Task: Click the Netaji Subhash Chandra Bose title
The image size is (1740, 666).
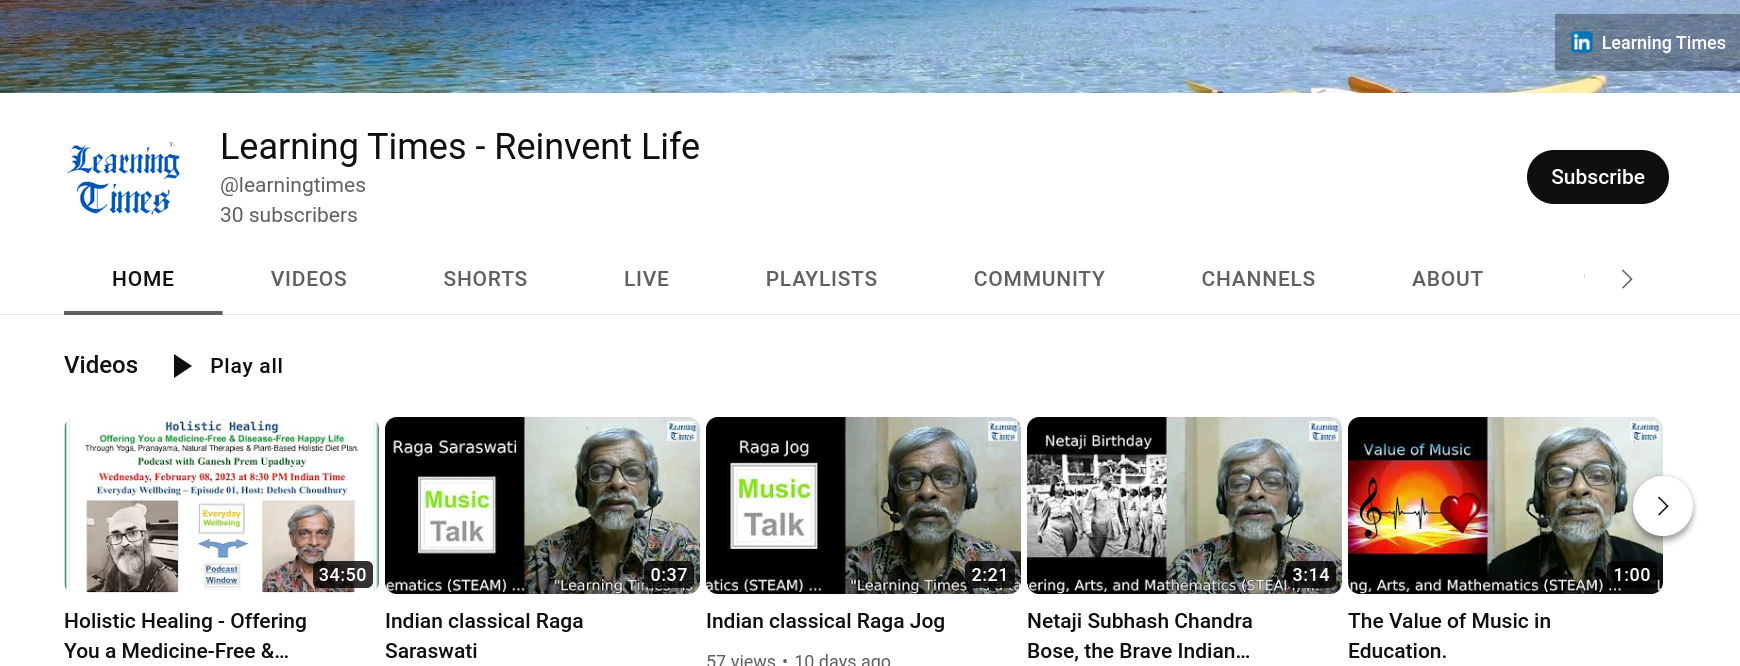Action: [1140, 636]
